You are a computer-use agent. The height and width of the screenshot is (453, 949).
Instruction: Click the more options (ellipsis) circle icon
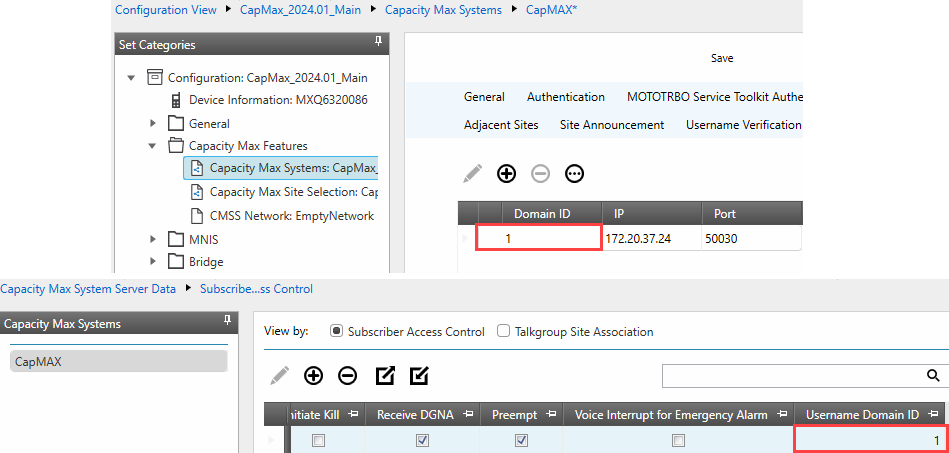click(x=574, y=174)
